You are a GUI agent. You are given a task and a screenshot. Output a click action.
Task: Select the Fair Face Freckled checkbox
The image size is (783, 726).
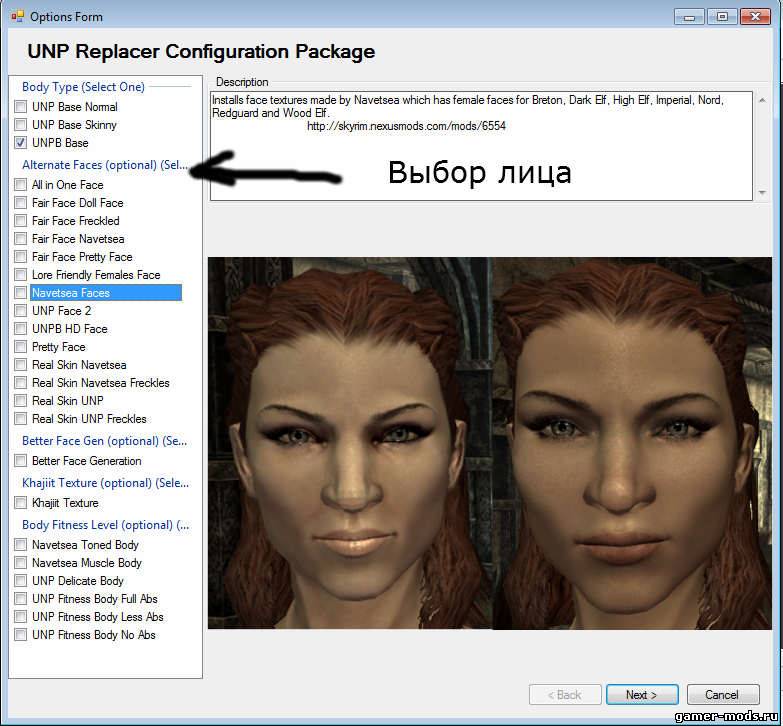click(x=20, y=221)
